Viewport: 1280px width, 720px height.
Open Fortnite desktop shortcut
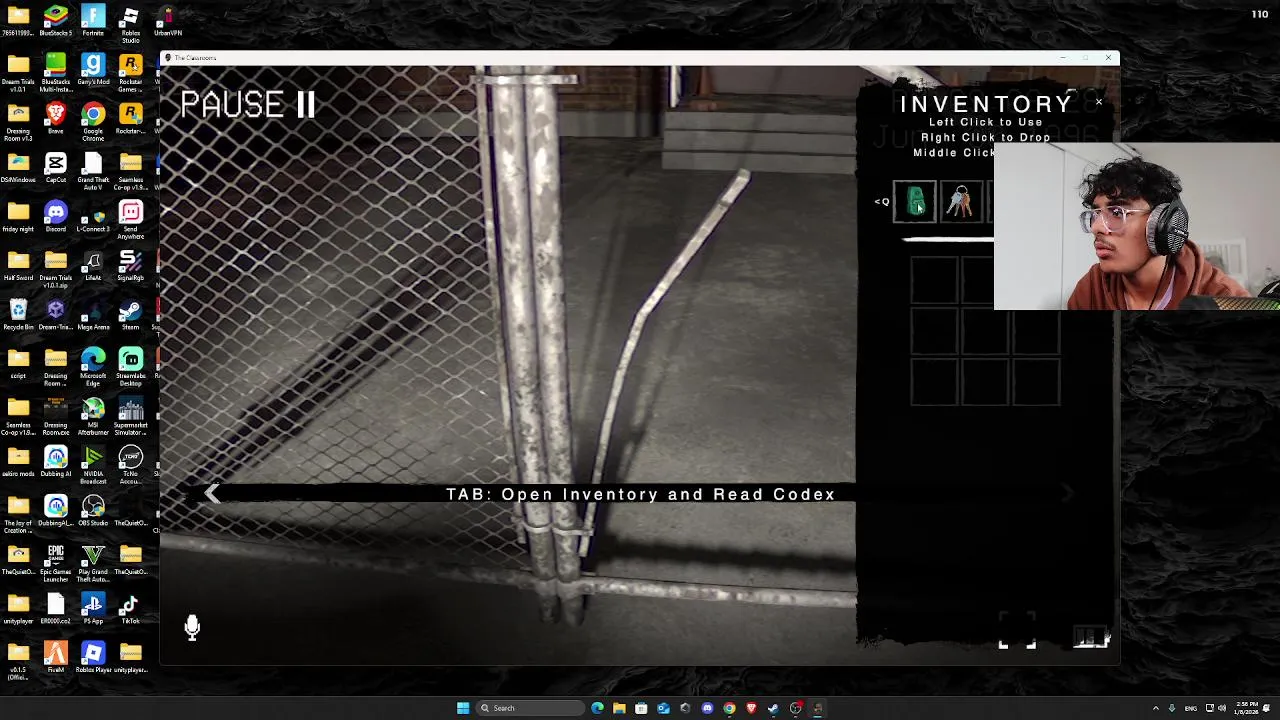point(93,20)
